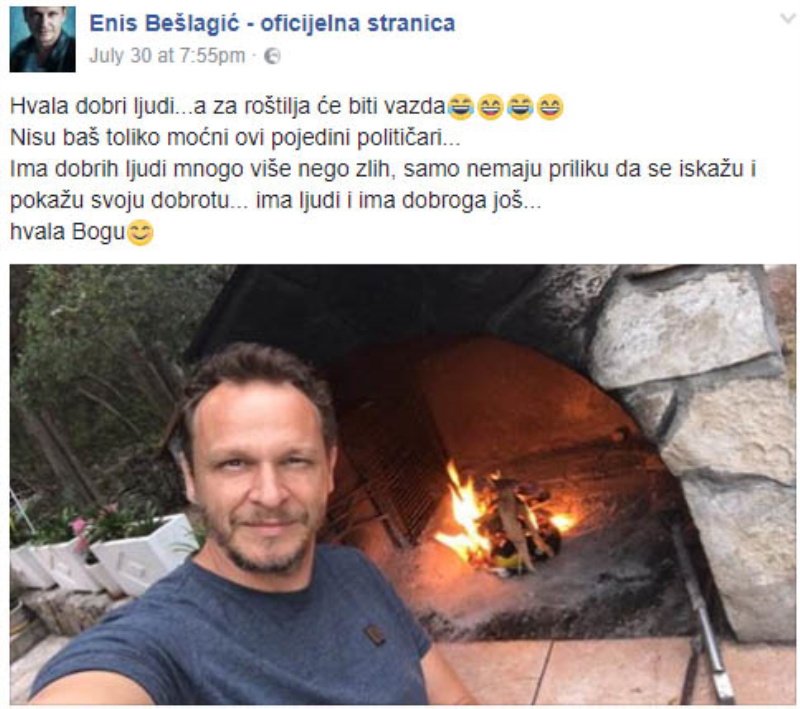The height and width of the screenshot is (709, 800).
Task: Click the third emoji in the laughing row
Action: [x=520, y=107]
